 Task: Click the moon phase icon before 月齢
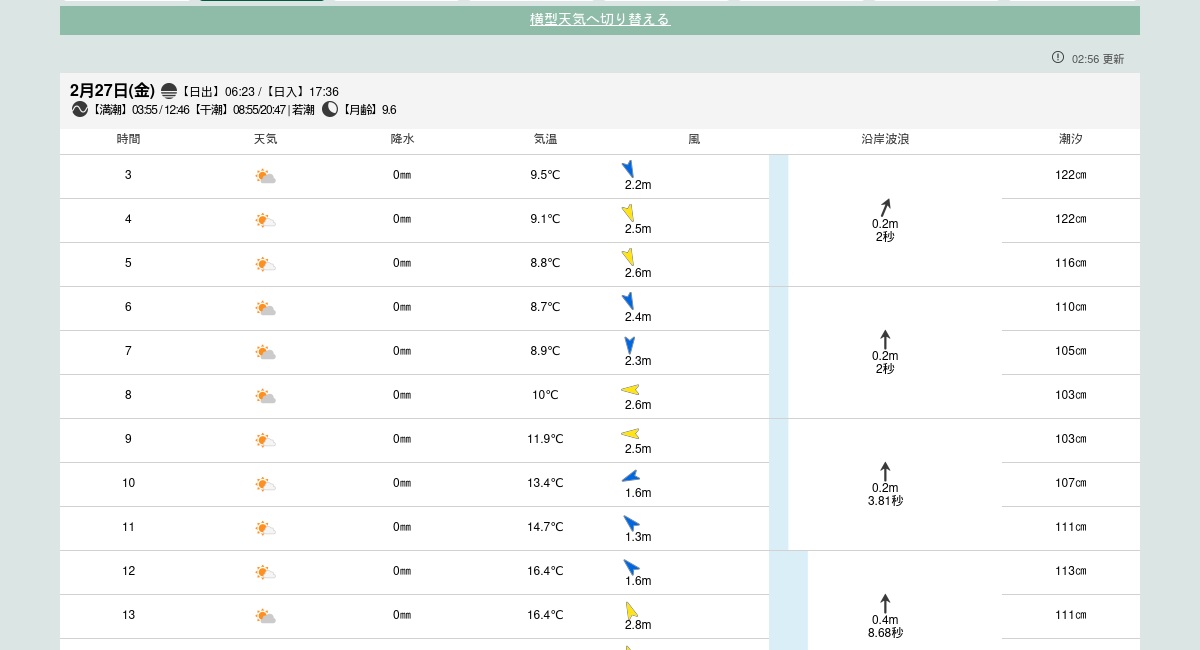330,109
